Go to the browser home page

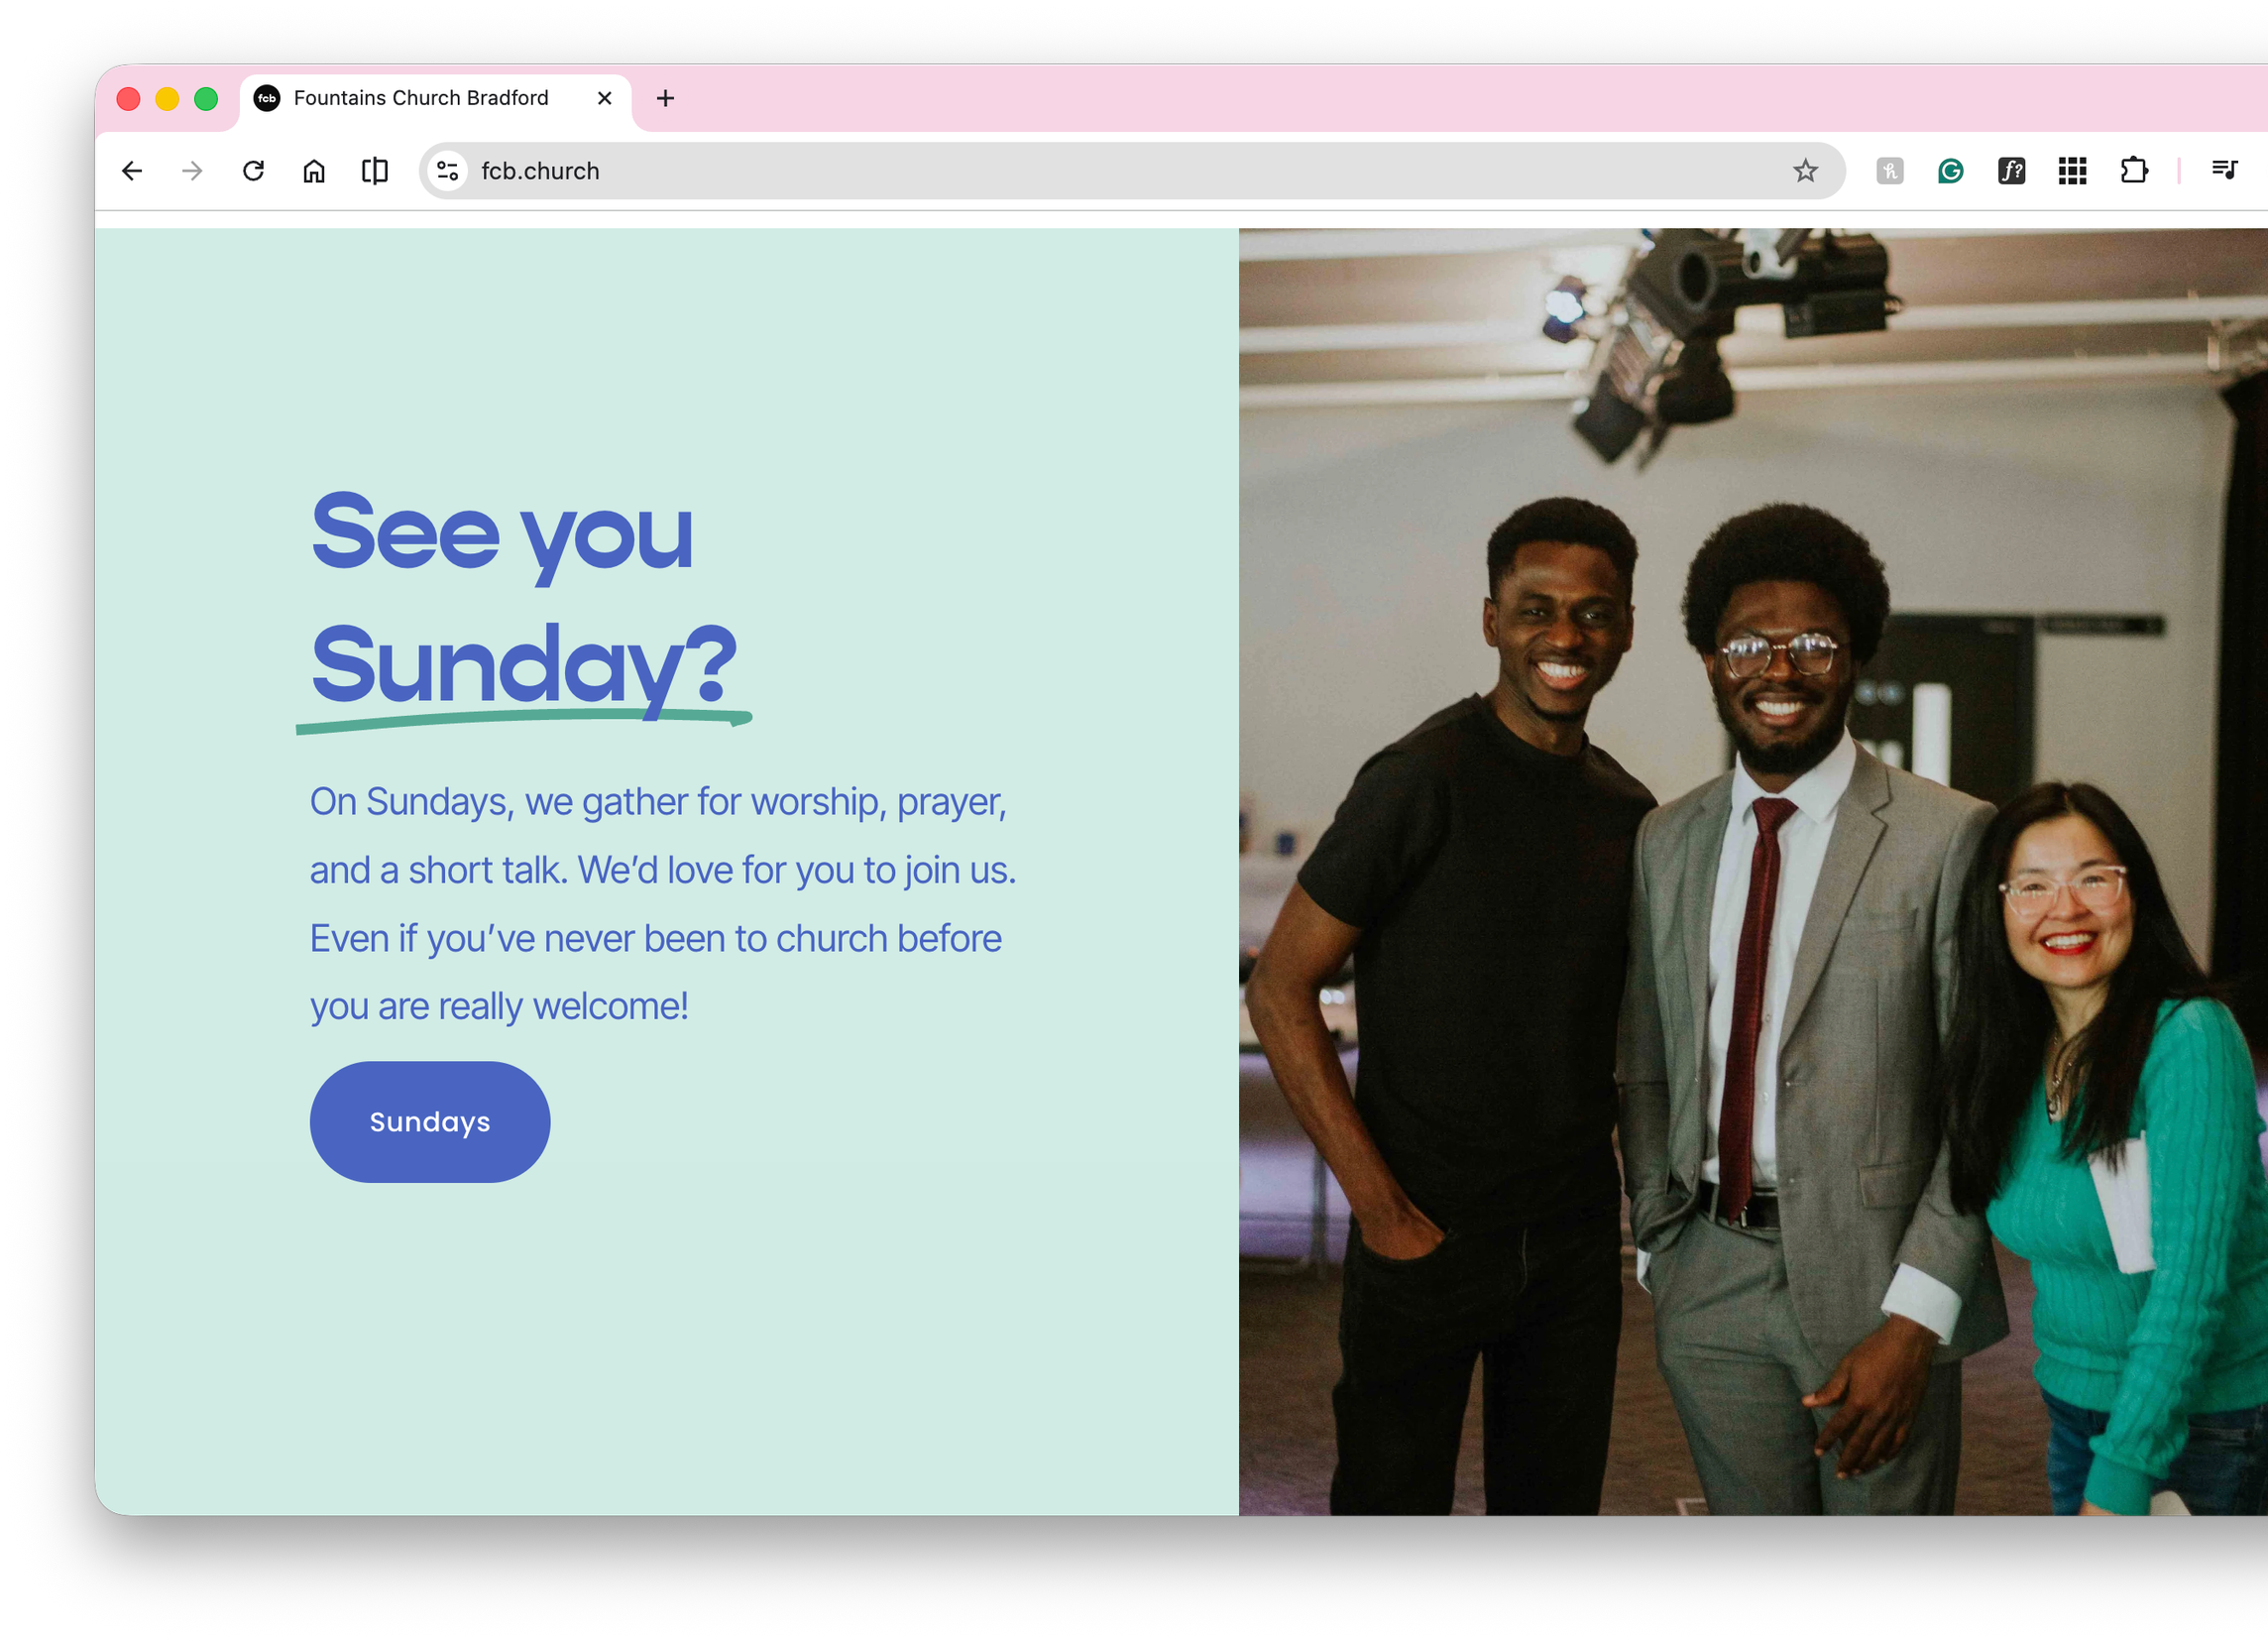tap(314, 171)
